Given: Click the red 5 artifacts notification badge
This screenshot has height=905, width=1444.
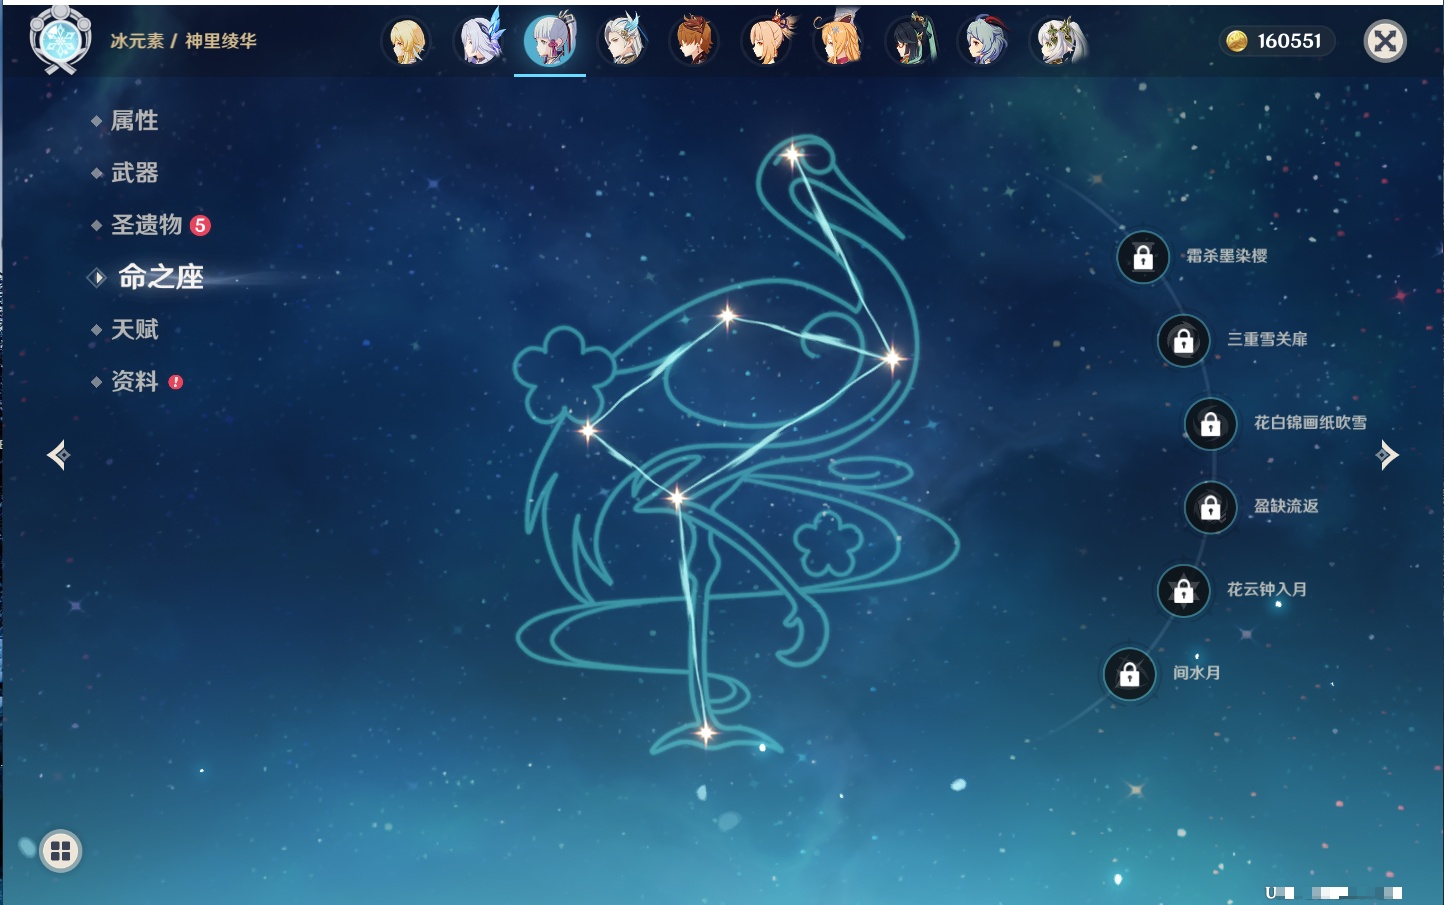Looking at the screenshot, I should click(x=200, y=225).
